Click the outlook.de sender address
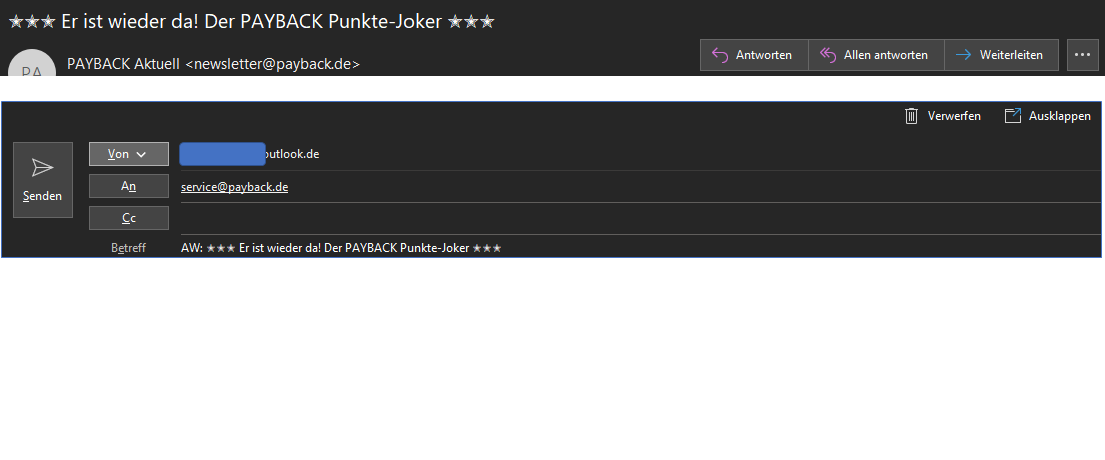 coord(250,154)
